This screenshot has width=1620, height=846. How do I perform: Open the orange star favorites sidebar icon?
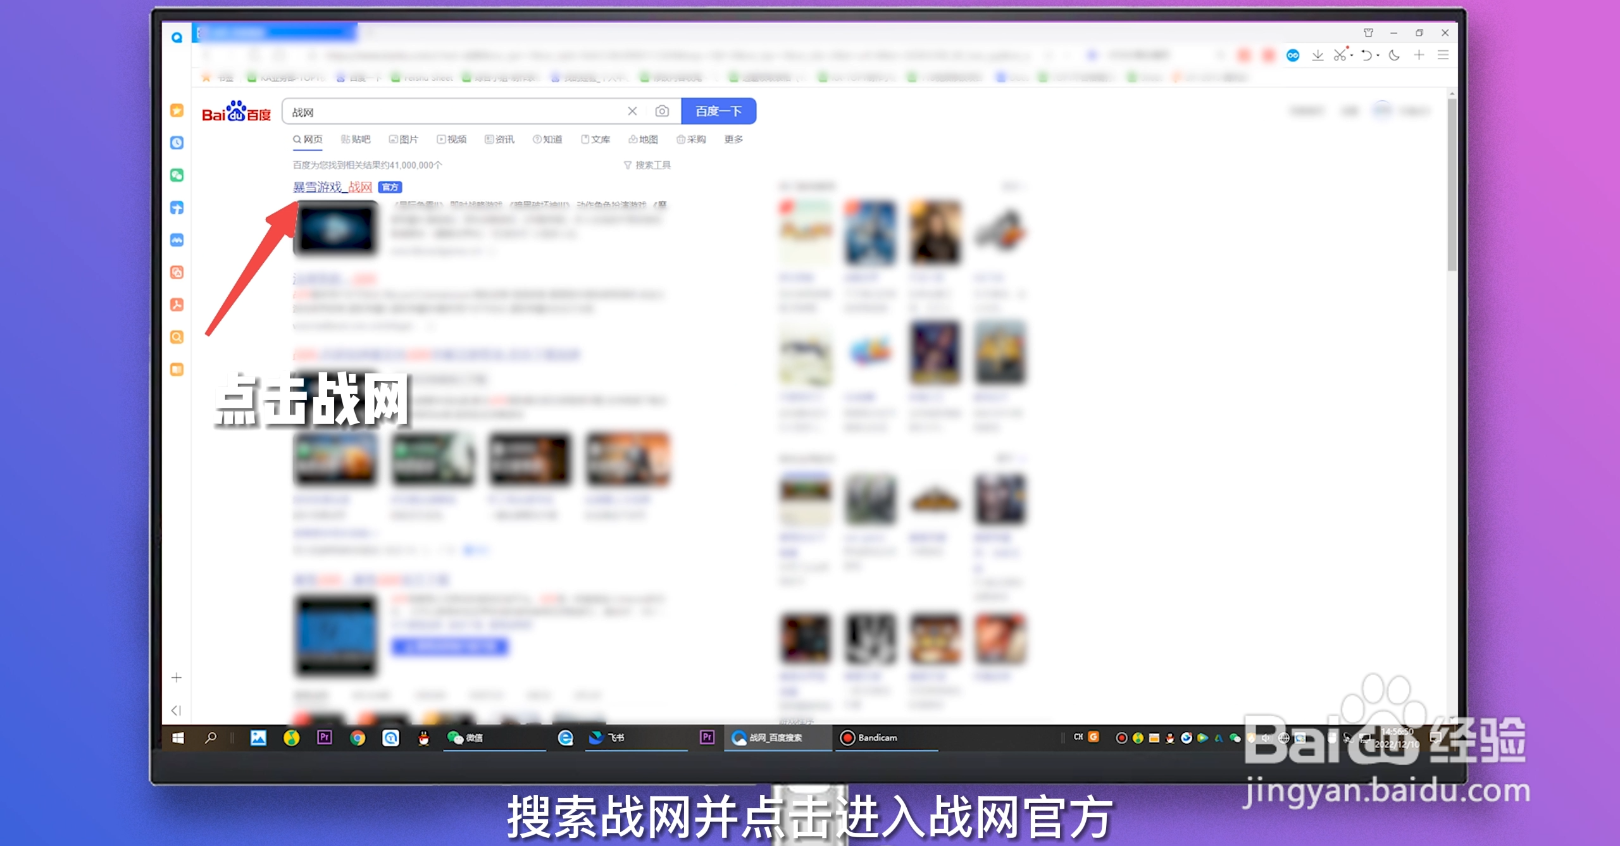(x=177, y=111)
